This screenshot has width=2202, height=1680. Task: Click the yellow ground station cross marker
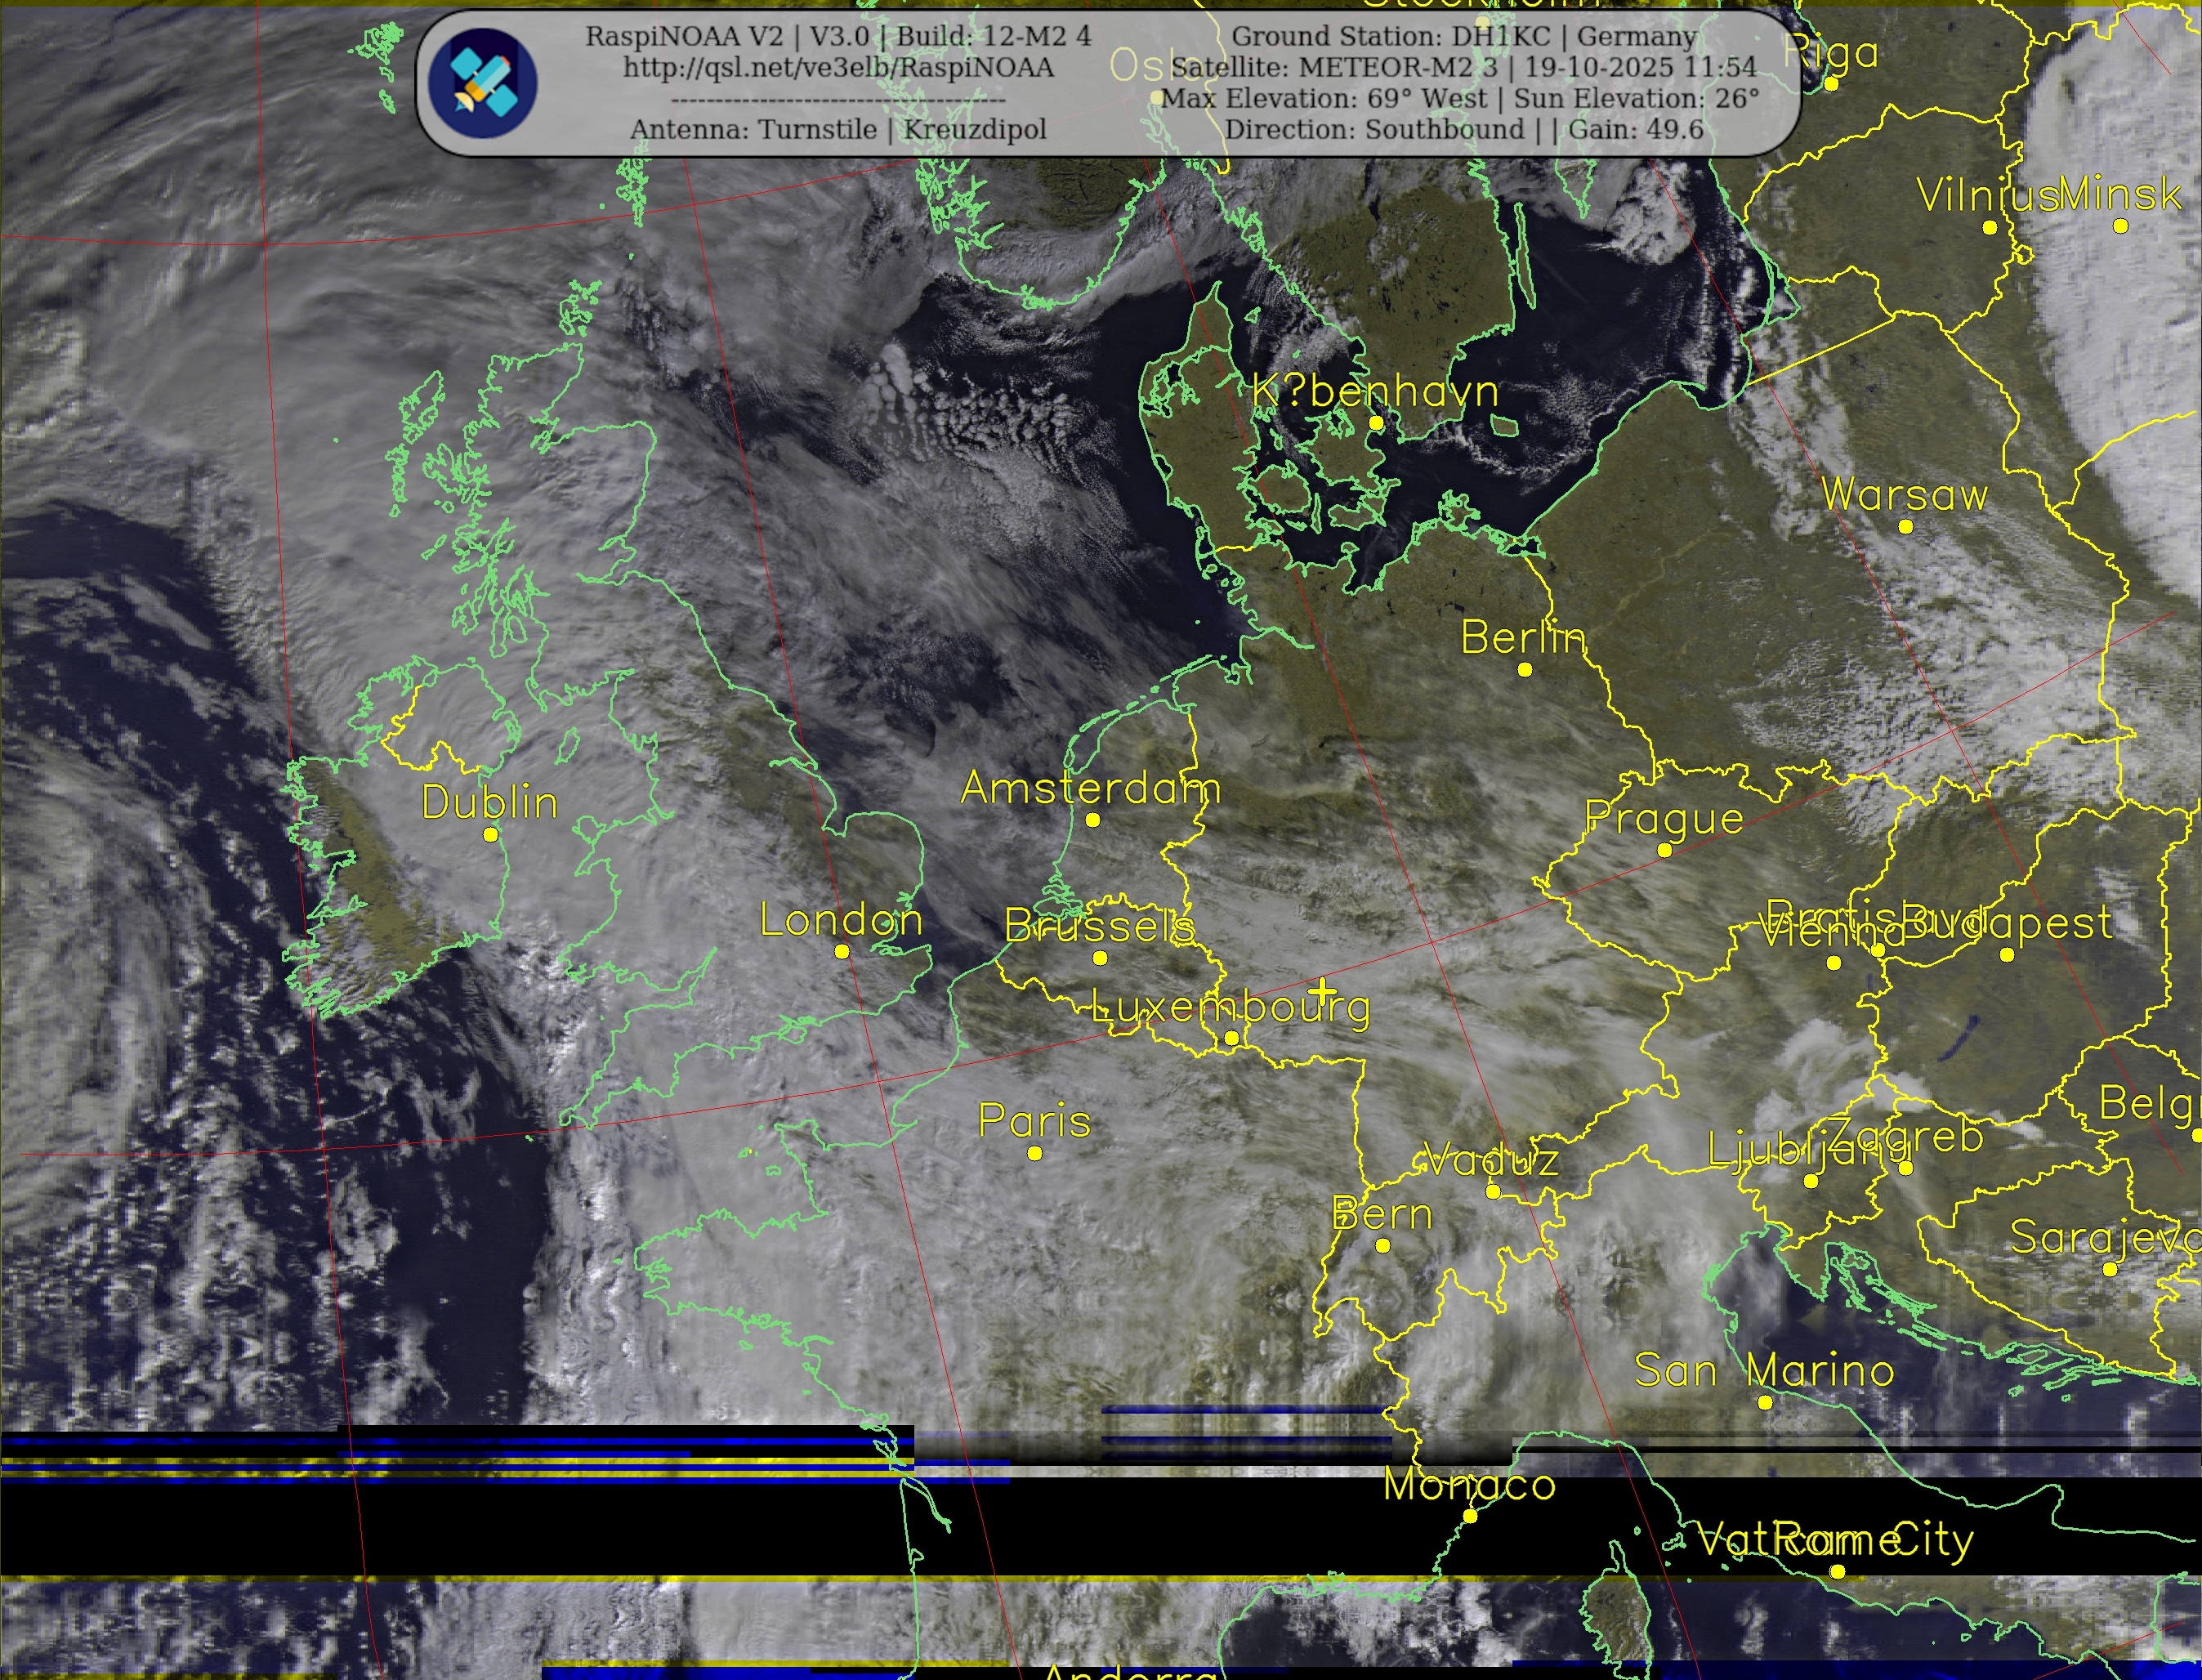[1323, 991]
